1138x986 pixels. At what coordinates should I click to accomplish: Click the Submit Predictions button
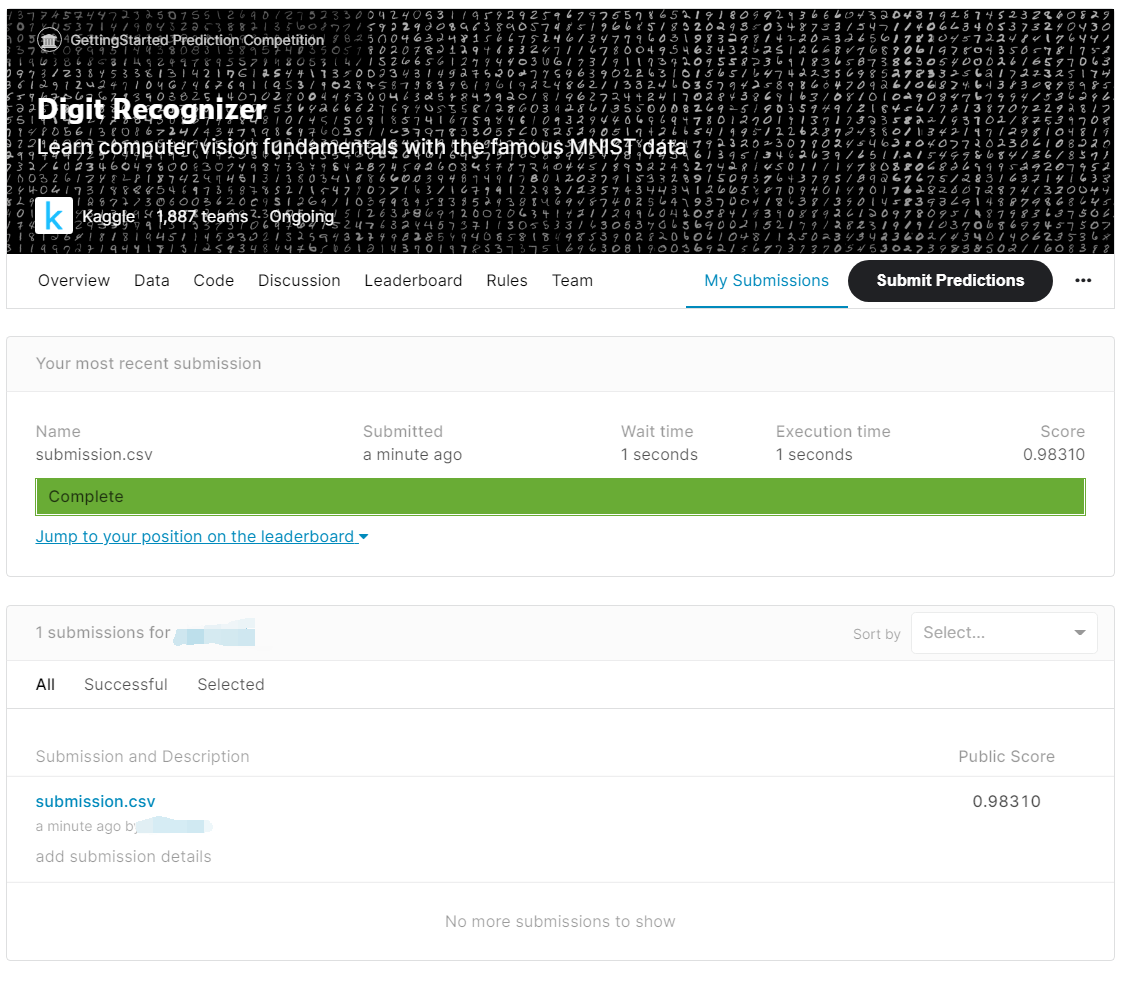click(949, 281)
